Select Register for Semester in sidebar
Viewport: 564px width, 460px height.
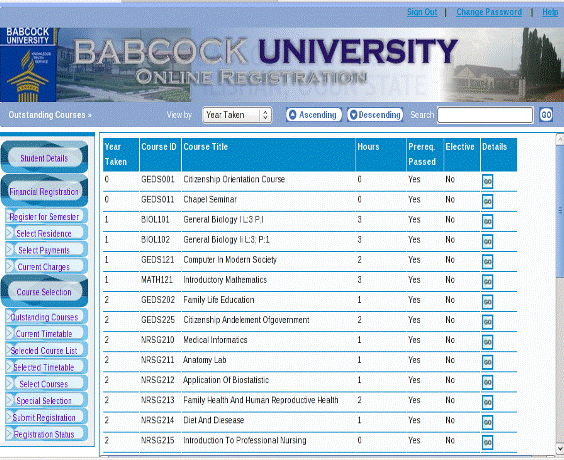[46, 216]
